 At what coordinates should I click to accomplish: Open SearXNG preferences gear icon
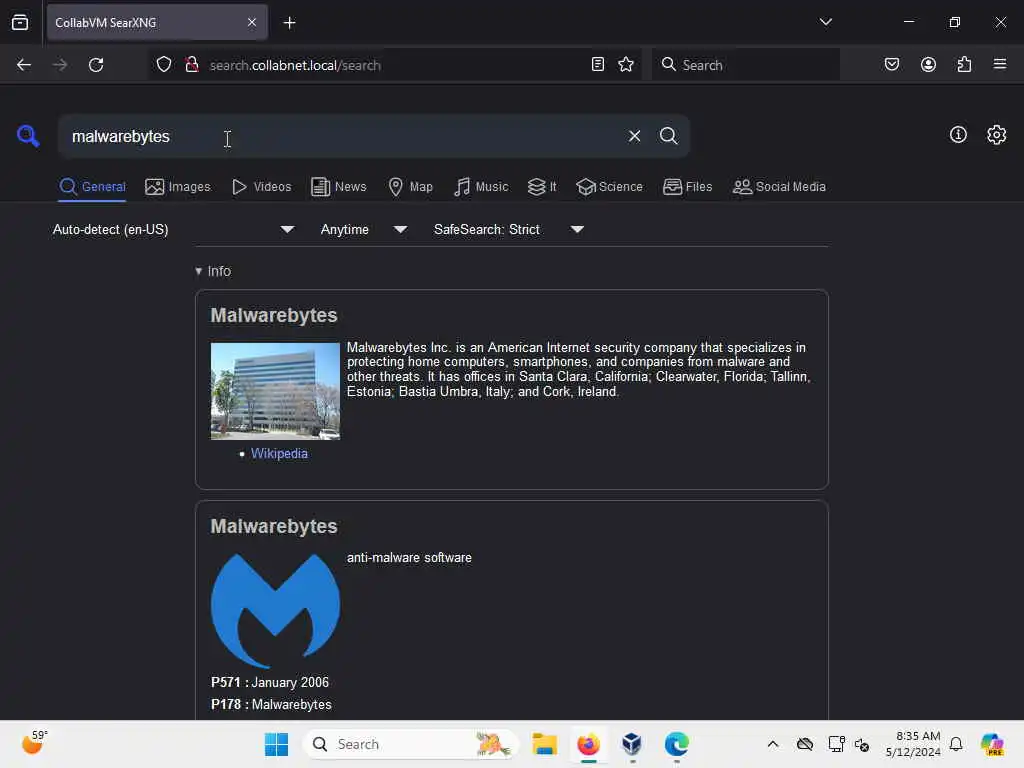(996, 135)
